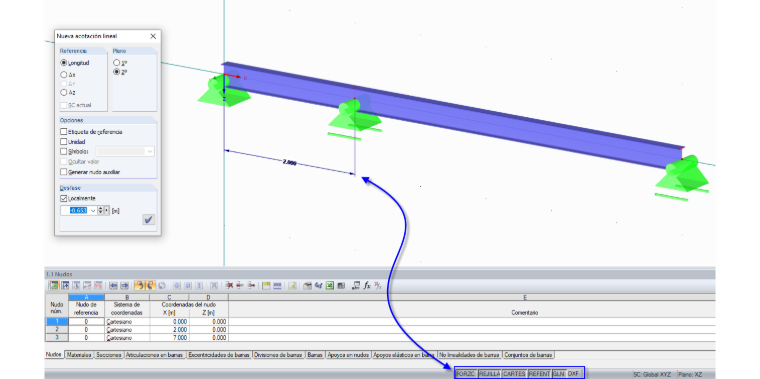
Task: Open the No linealidades de barras tab
Action: click(x=469, y=355)
